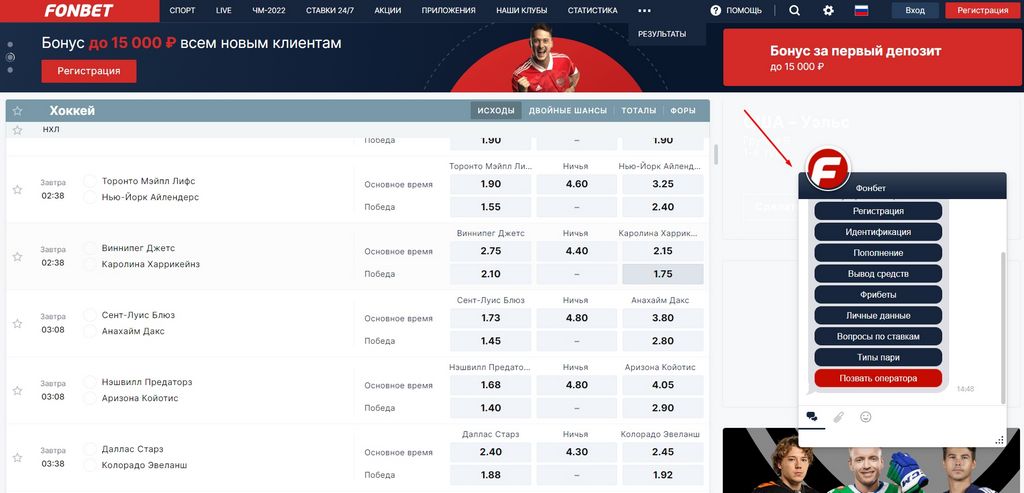The width and height of the screenshot is (1024, 493).
Task: Click Пополнение option in the chat
Action: coord(878,253)
